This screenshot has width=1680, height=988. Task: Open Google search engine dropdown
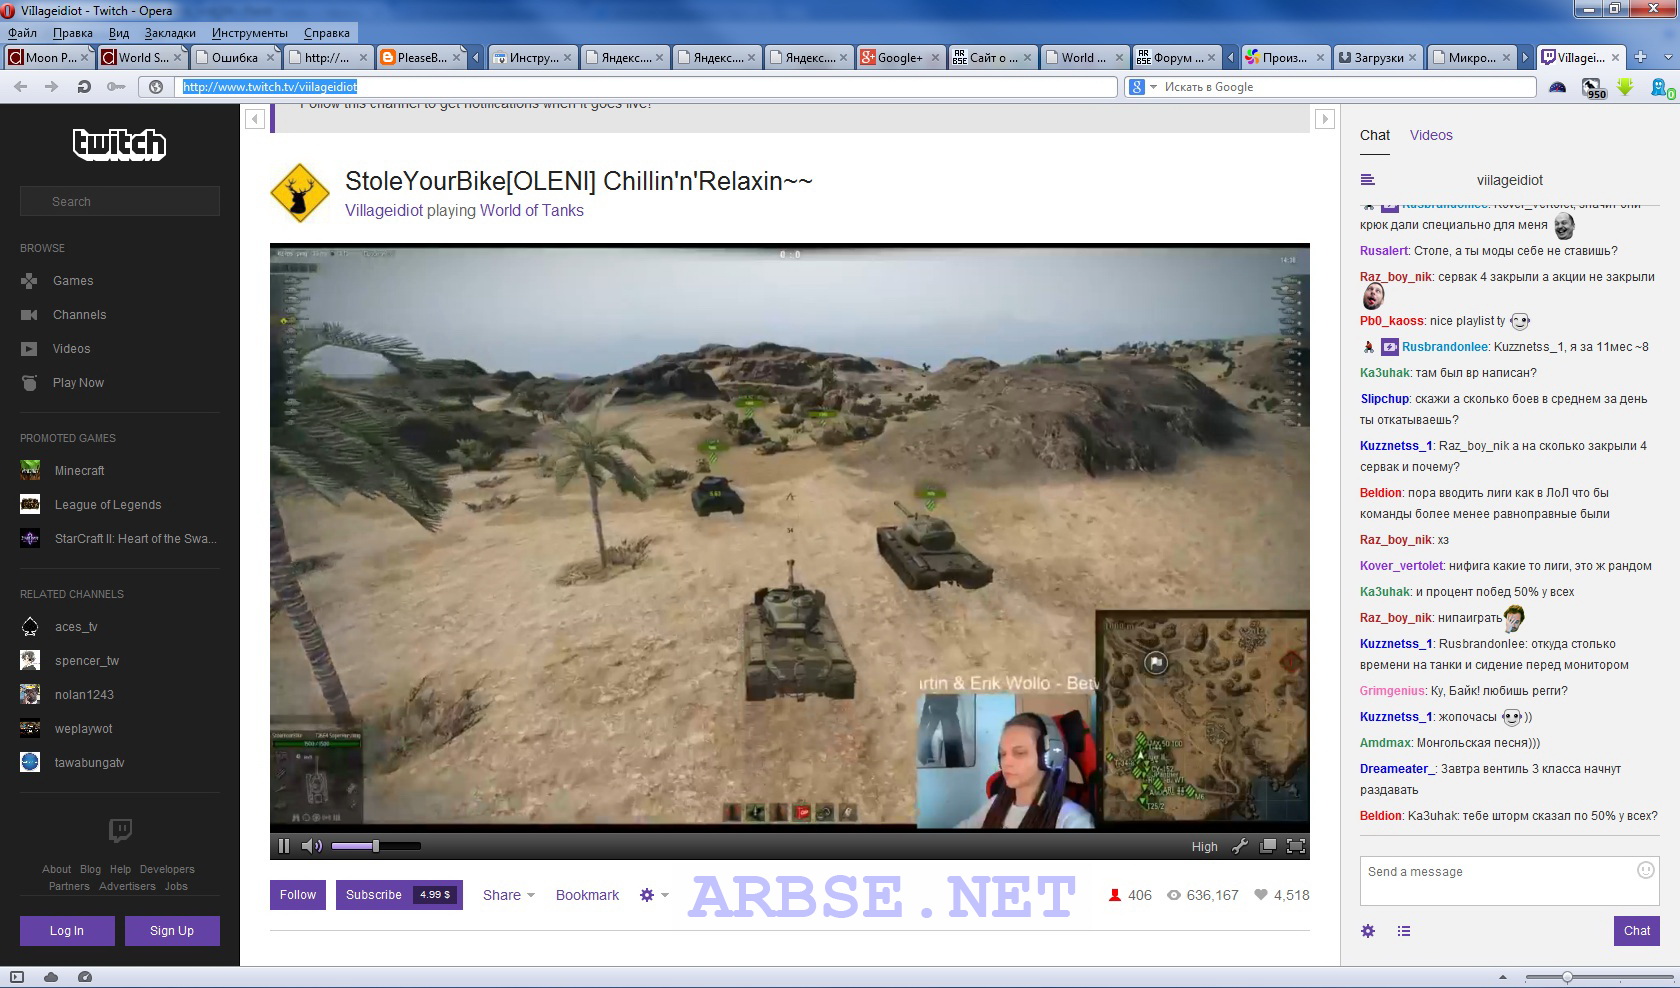tap(1143, 87)
